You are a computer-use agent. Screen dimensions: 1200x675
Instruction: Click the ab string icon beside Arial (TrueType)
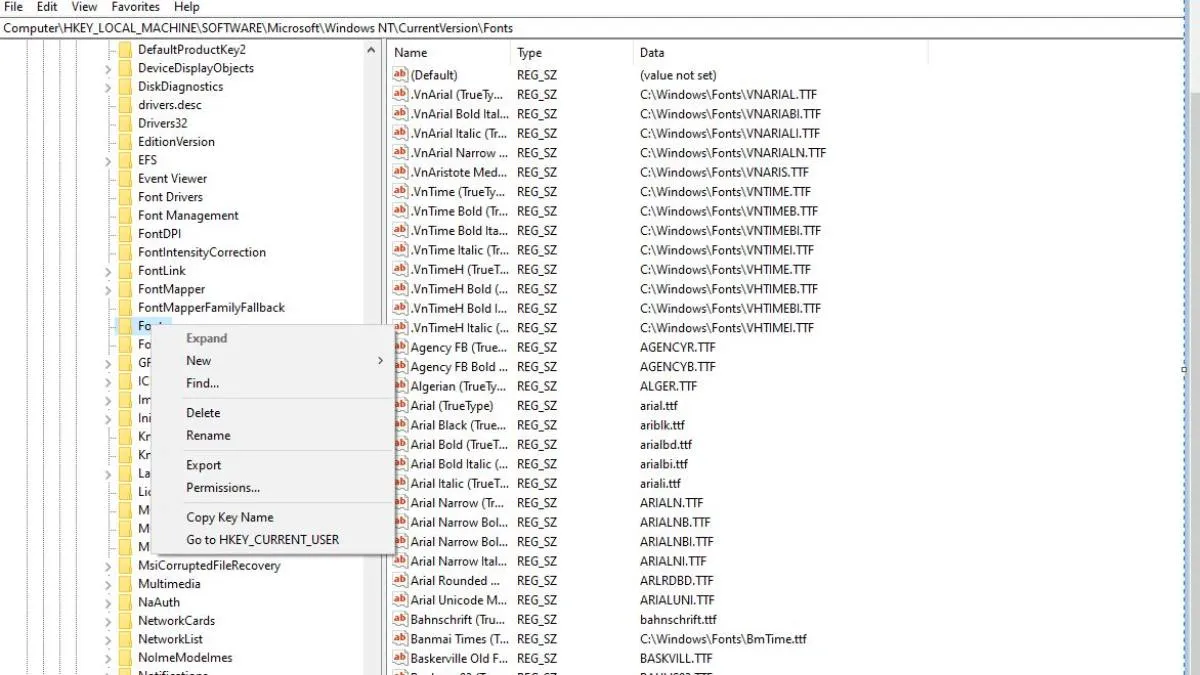click(399, 405)
